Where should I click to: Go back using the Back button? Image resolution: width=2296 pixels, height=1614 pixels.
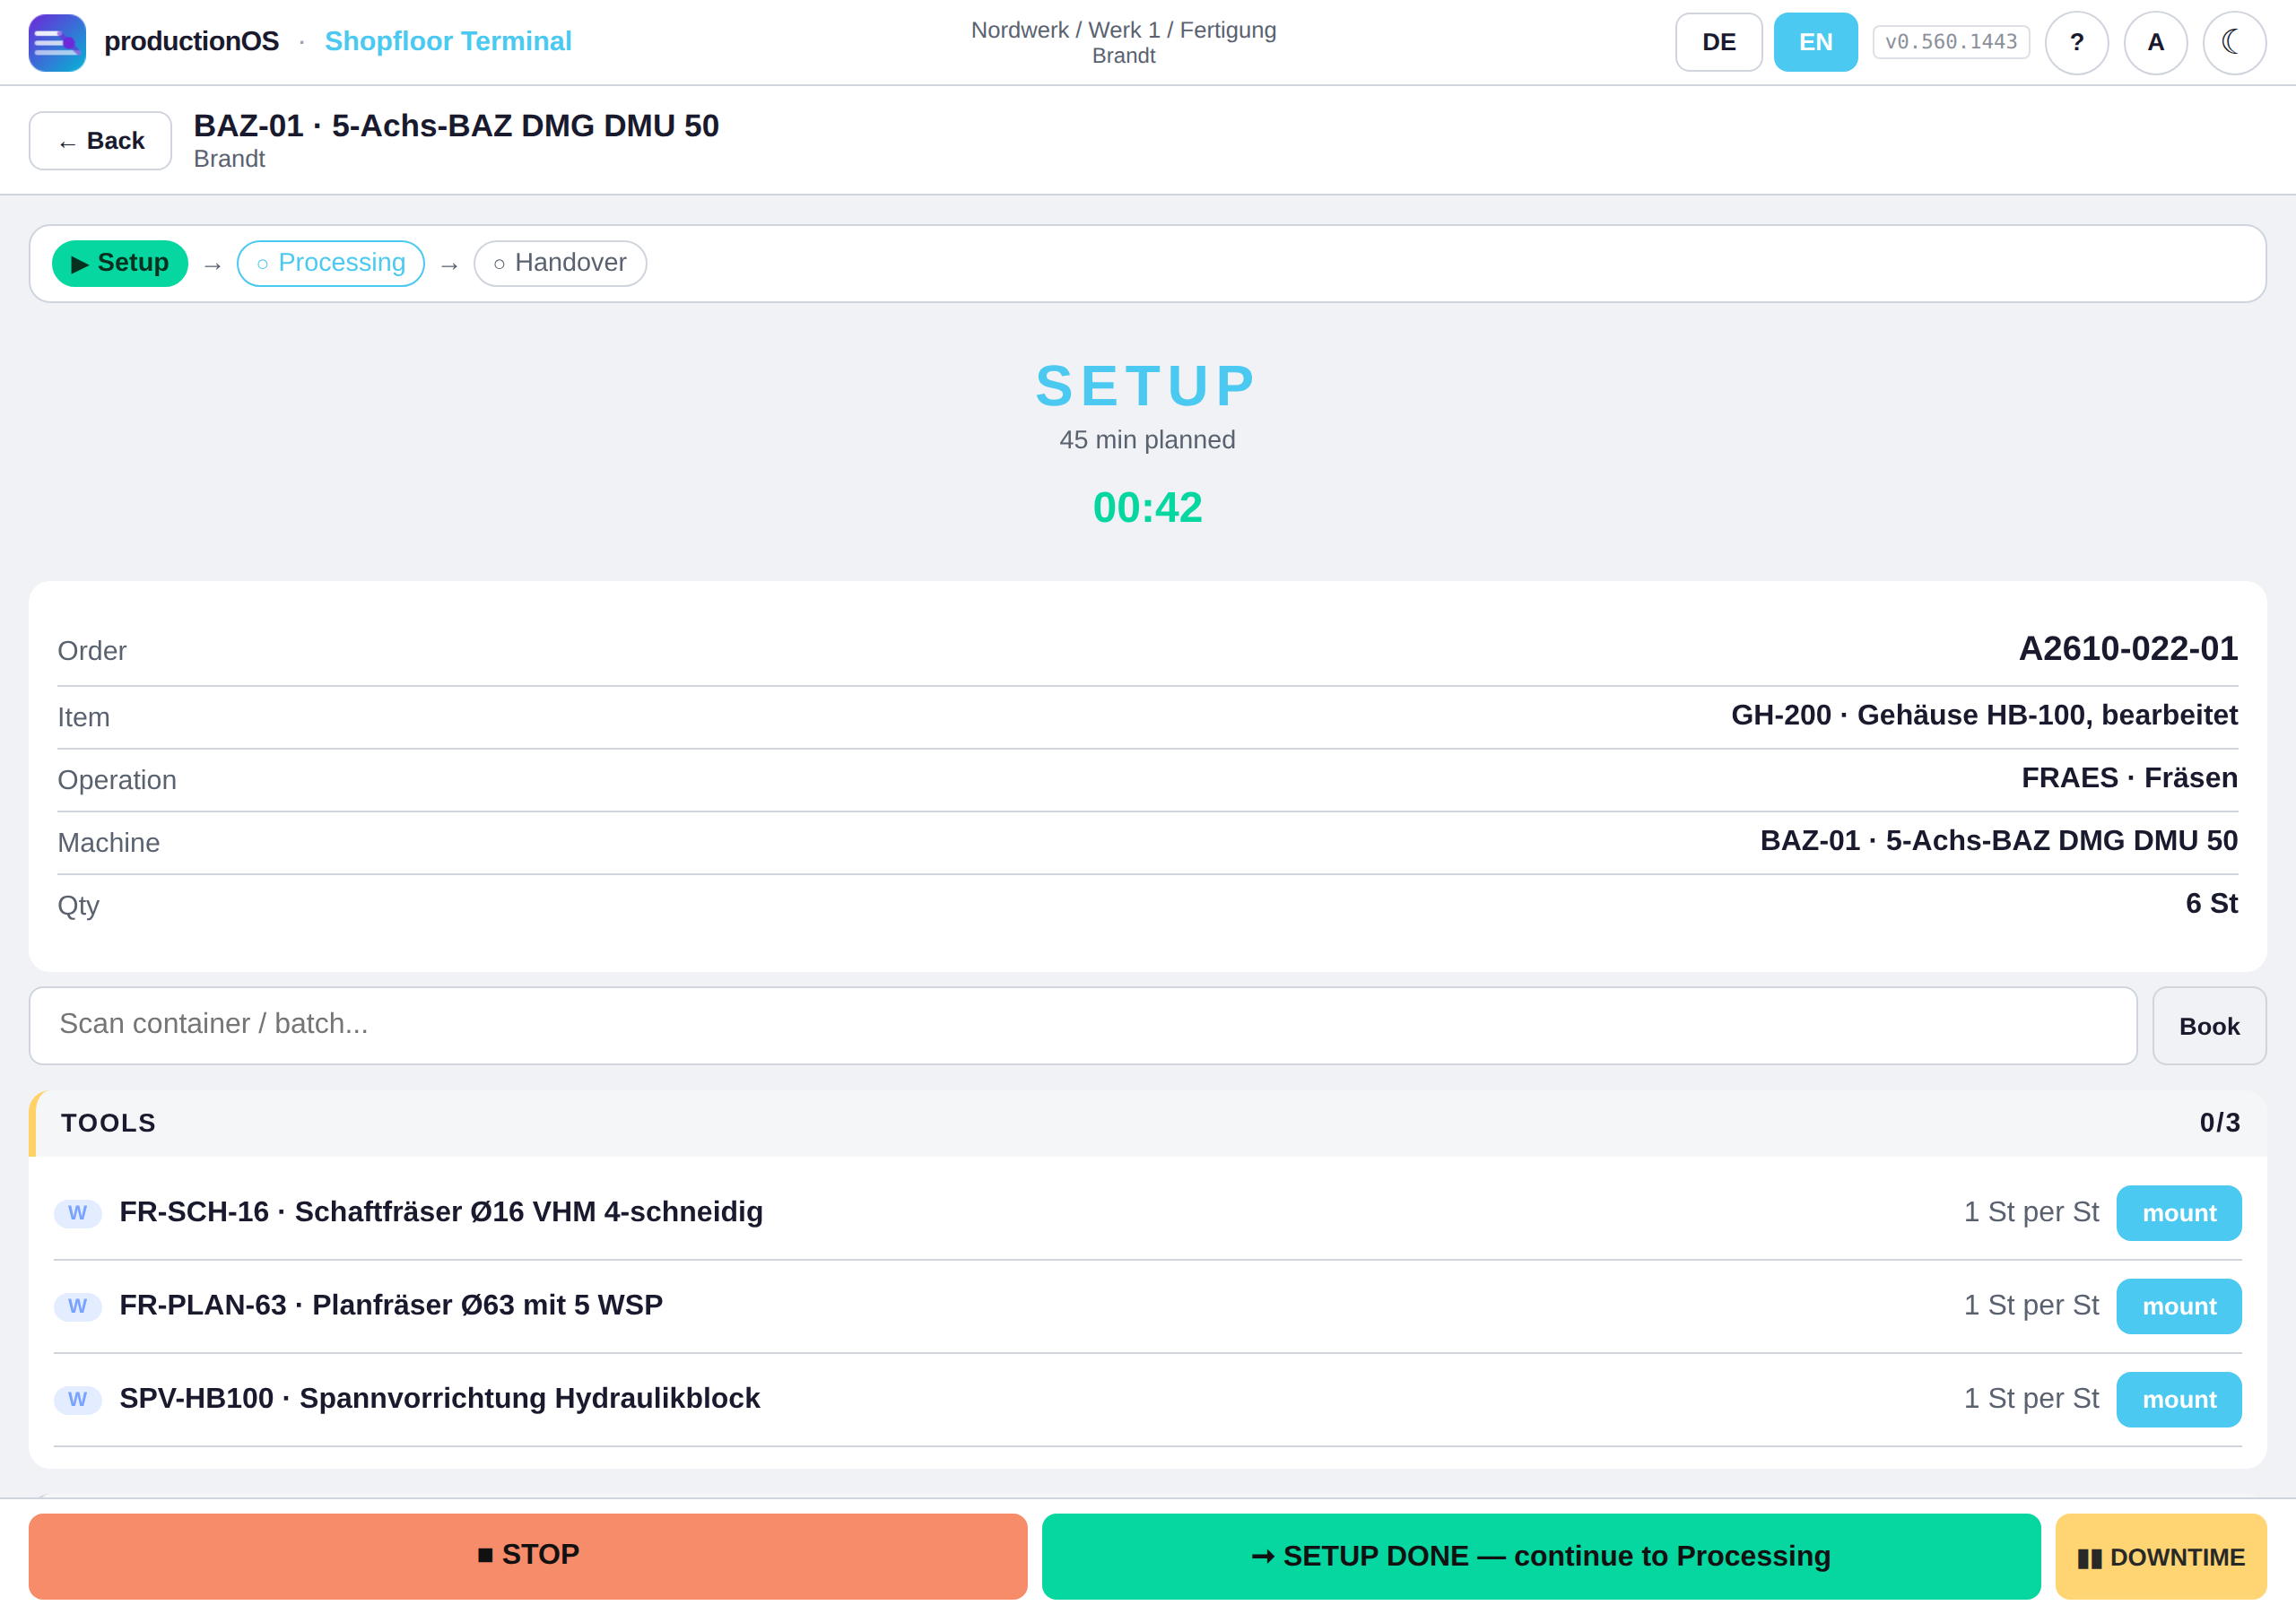(100, 141)
